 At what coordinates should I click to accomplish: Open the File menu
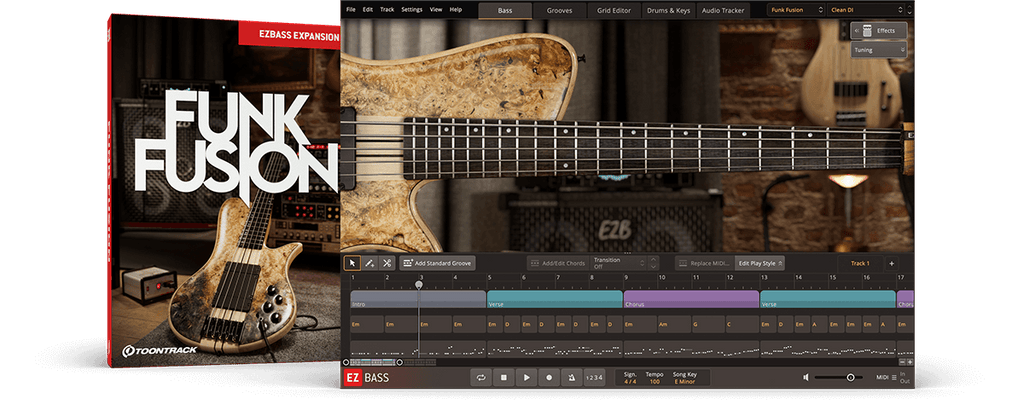(x=351, y=10)
